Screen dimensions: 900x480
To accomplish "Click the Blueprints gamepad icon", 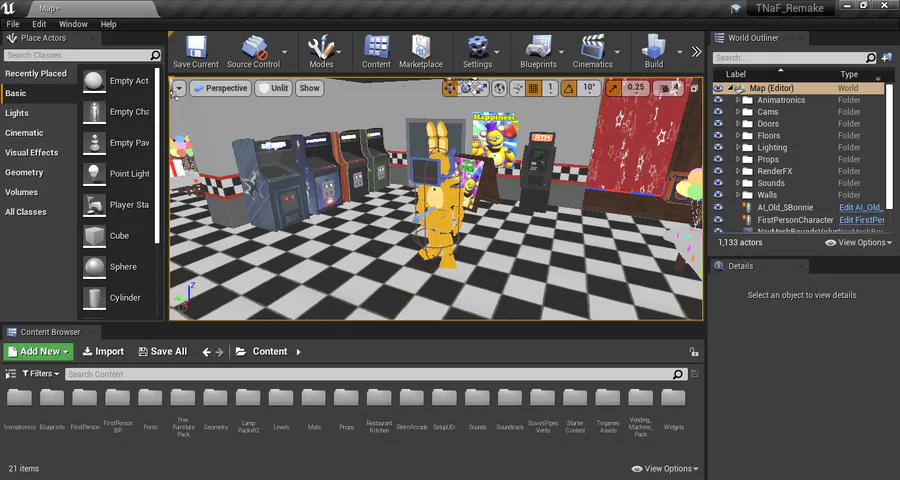I will (538, 47).
